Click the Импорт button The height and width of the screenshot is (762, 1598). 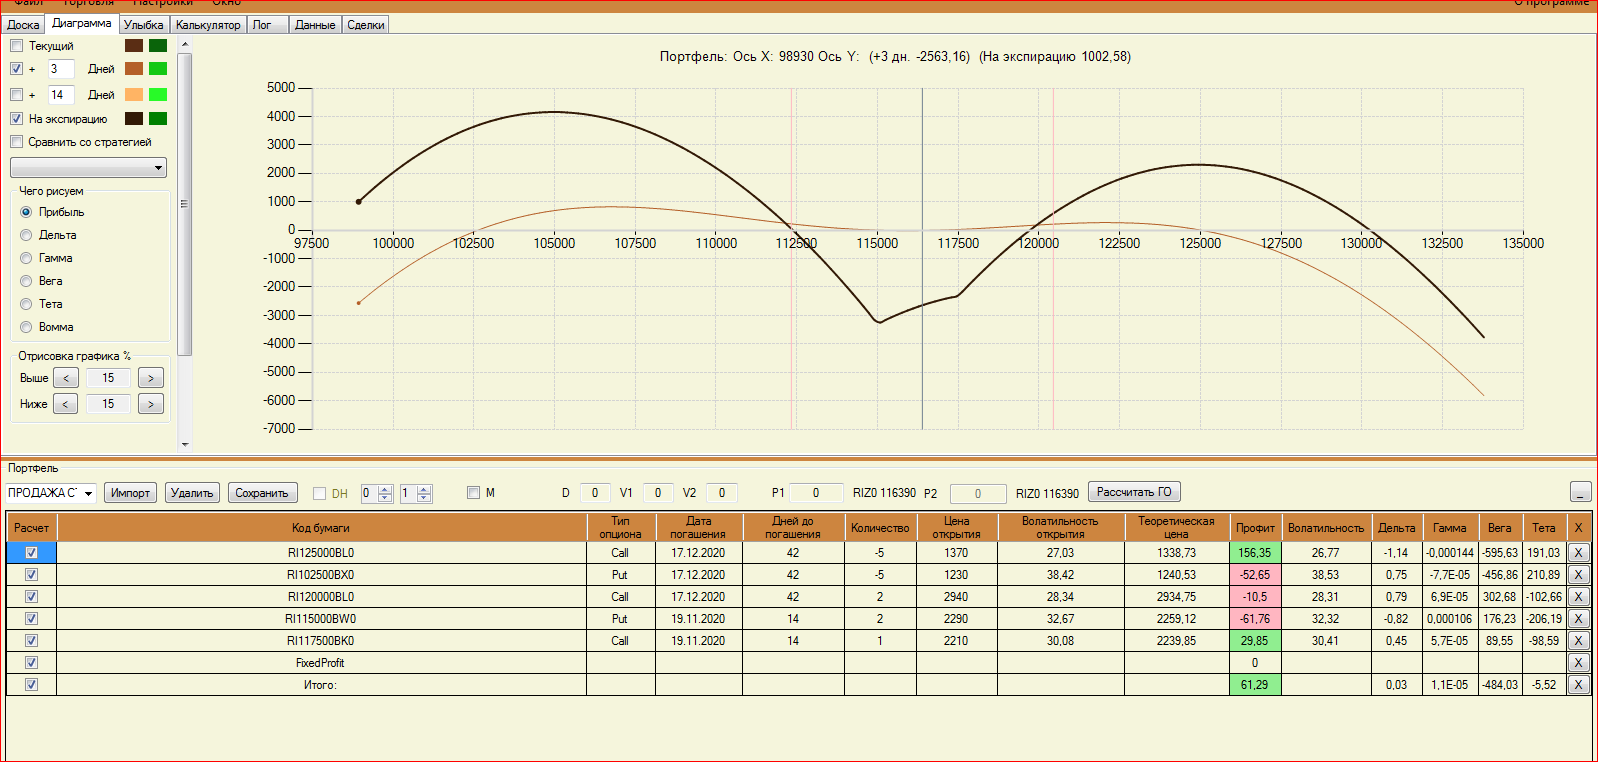[130, 493]
